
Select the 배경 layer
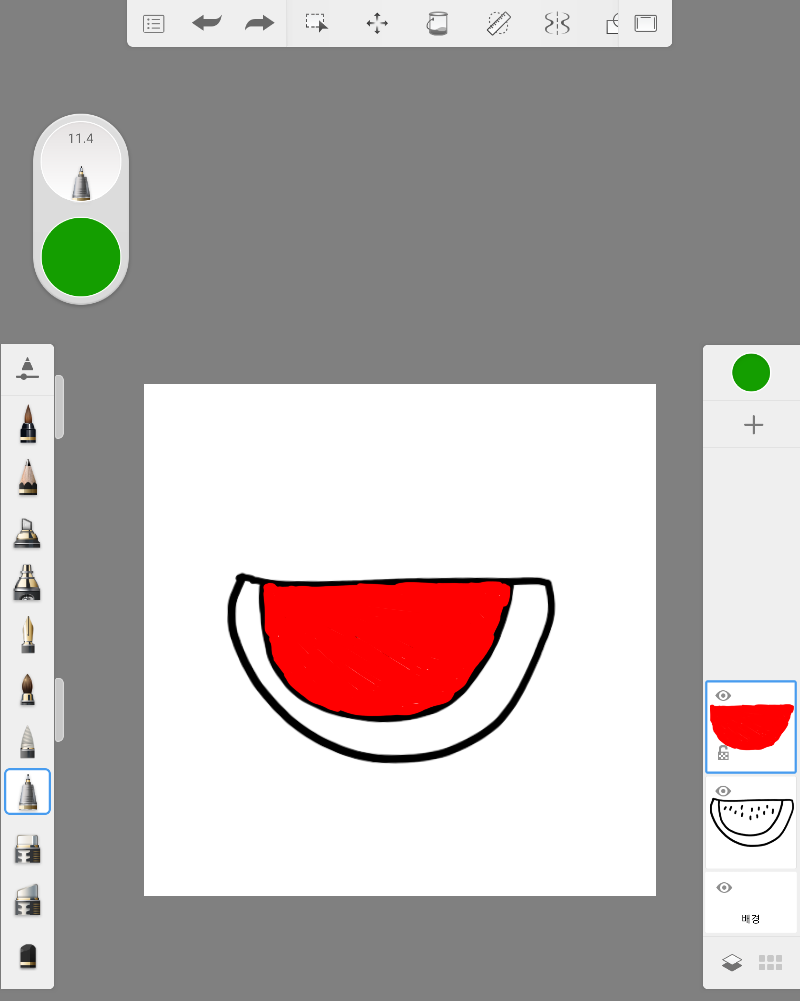(751, 903)
